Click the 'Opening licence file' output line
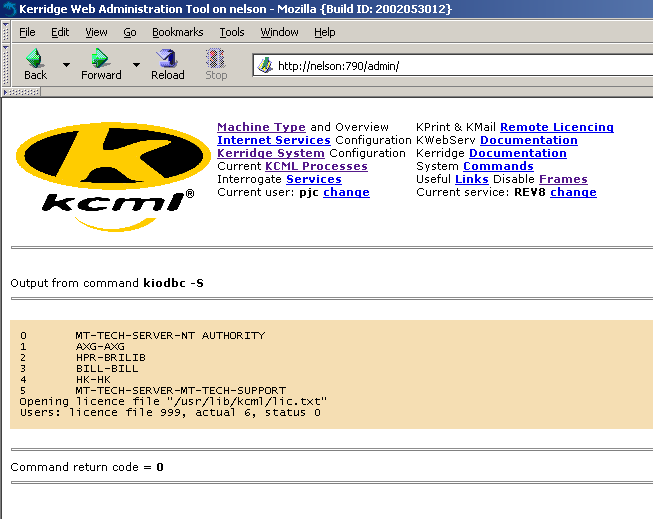 [173, 401]
